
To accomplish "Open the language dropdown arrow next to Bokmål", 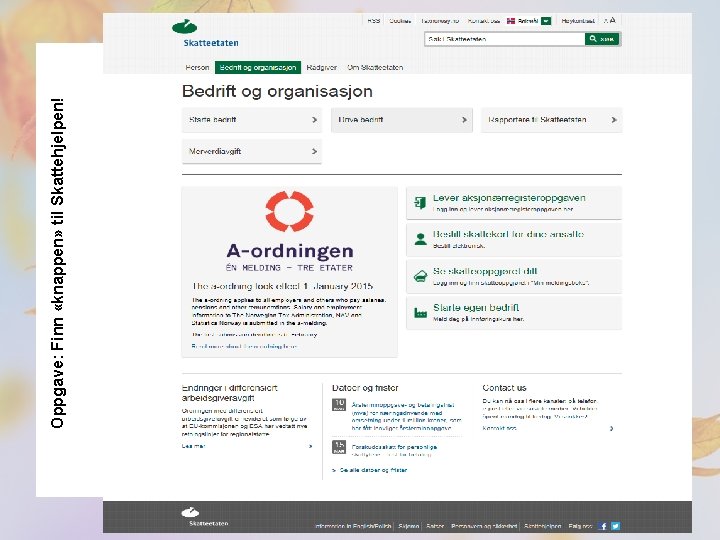I will tap(546, 21).
